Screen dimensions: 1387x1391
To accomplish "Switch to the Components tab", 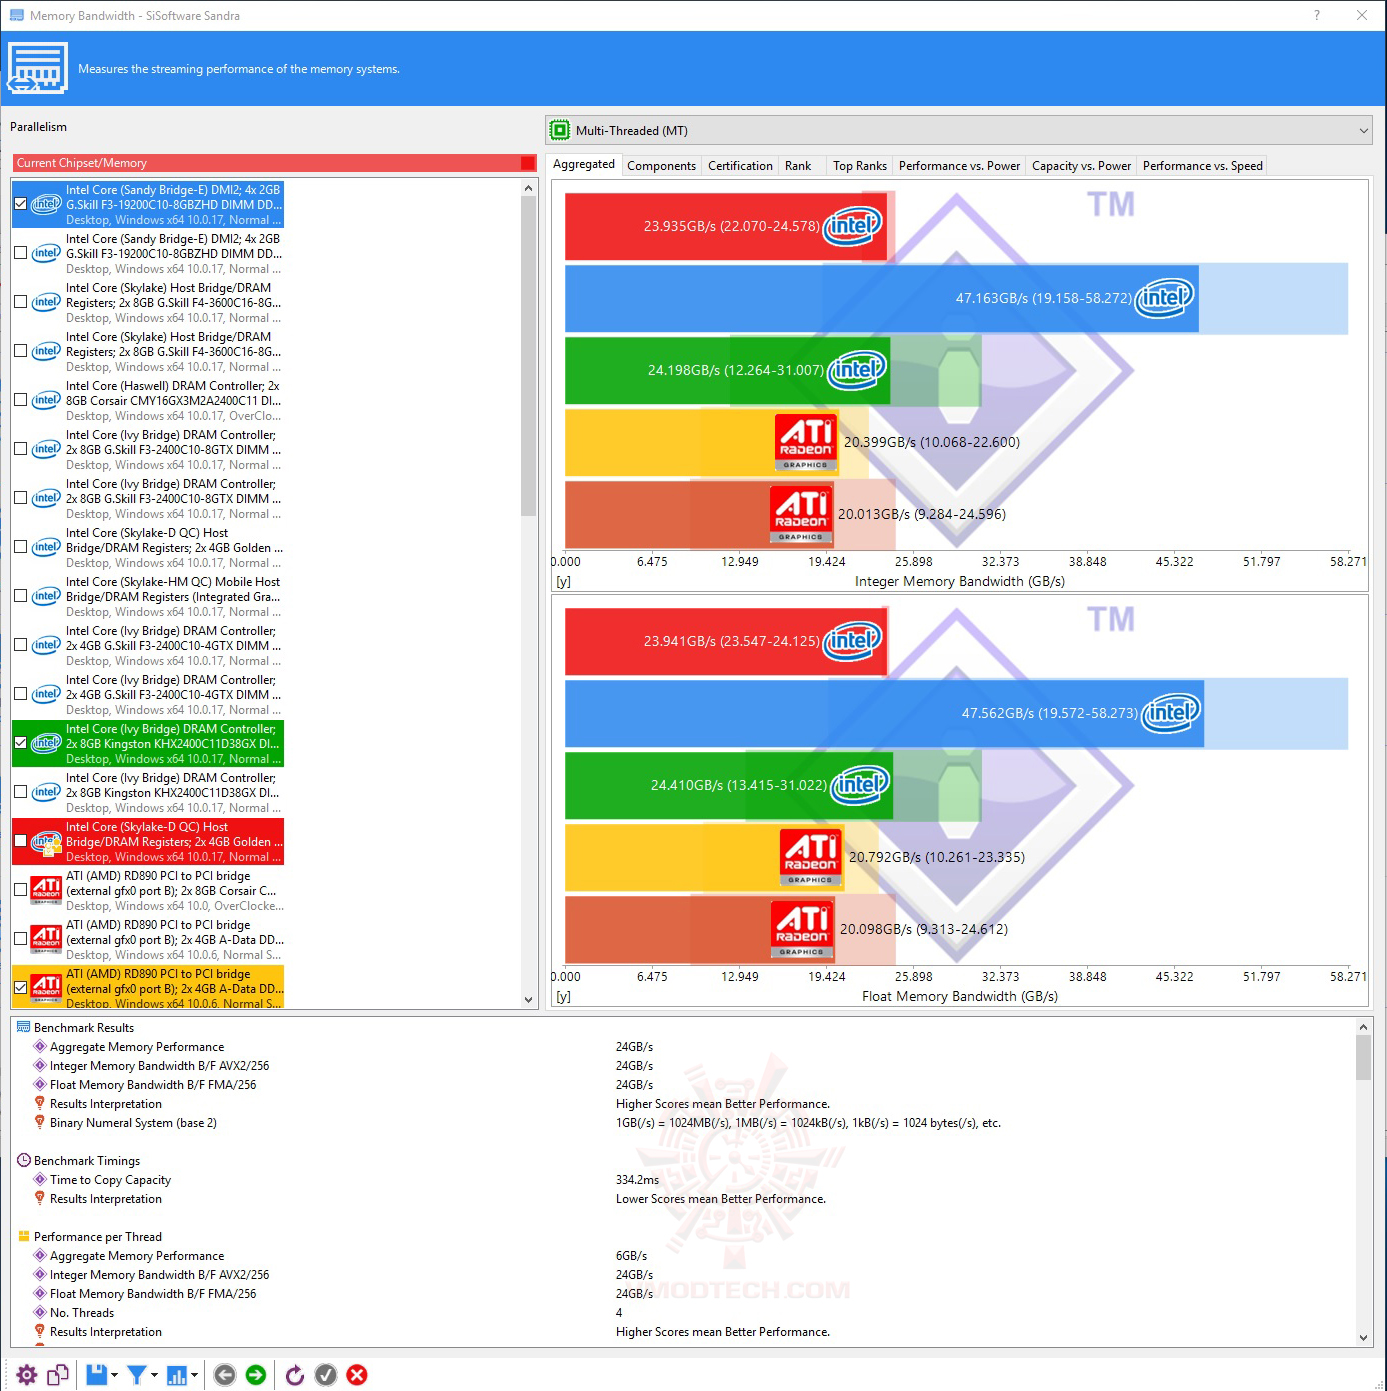I will 661,166.
